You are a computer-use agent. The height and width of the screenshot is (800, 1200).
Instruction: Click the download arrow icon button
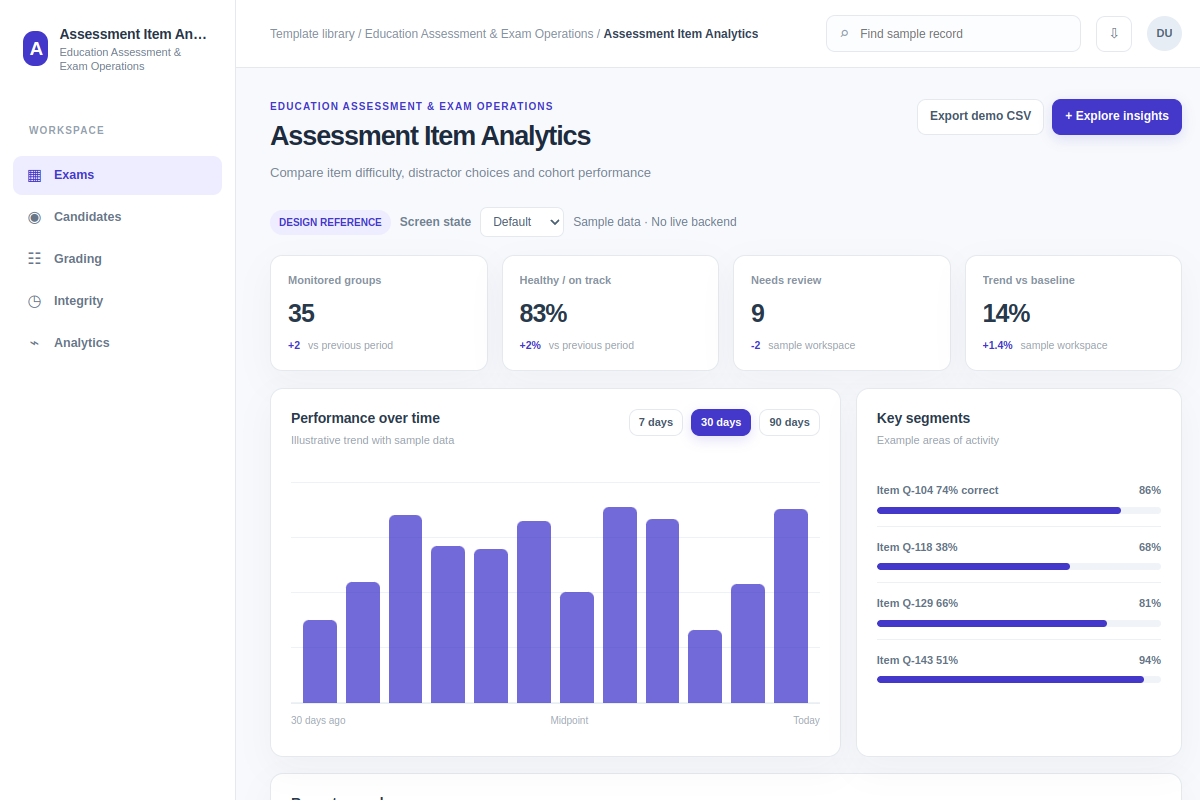(1114, 34)
